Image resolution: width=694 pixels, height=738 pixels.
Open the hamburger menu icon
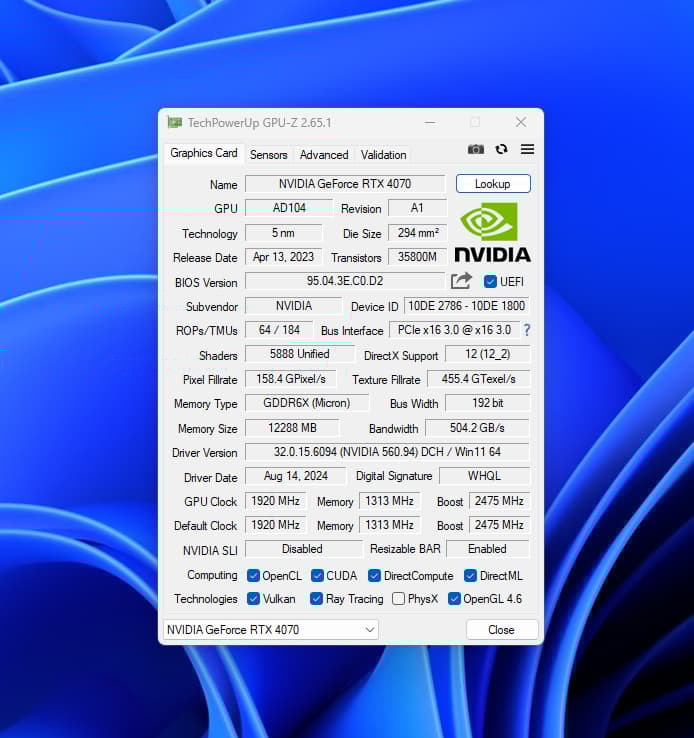point(527,149)
